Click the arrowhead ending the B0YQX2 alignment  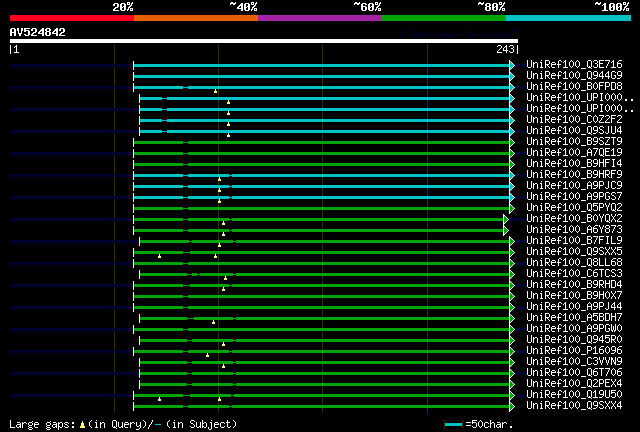click(x=506, y=220)
